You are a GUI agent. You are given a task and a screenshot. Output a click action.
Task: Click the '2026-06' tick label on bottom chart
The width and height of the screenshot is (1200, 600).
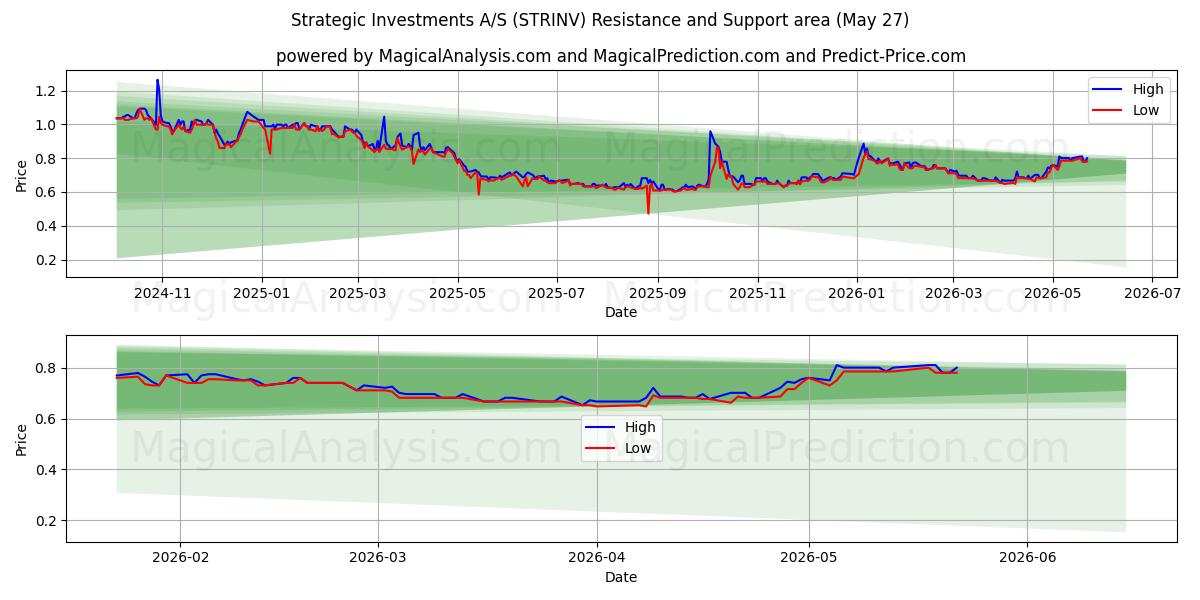click(1028, 558)
